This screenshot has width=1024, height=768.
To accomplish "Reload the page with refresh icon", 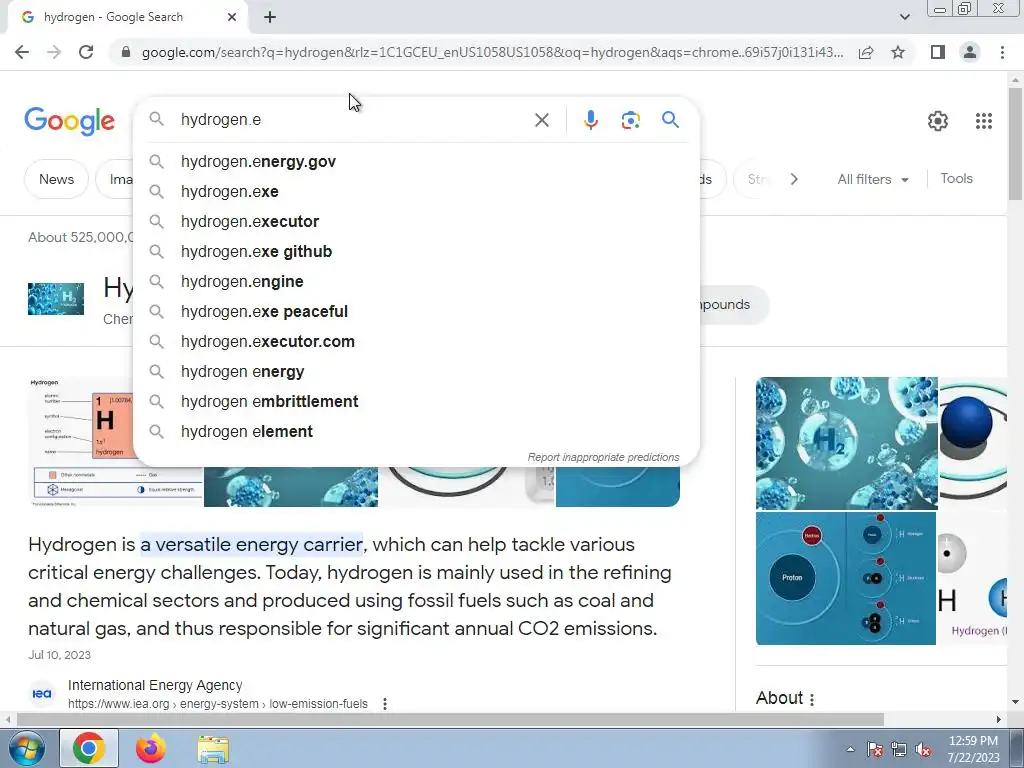I will [86, 52].
